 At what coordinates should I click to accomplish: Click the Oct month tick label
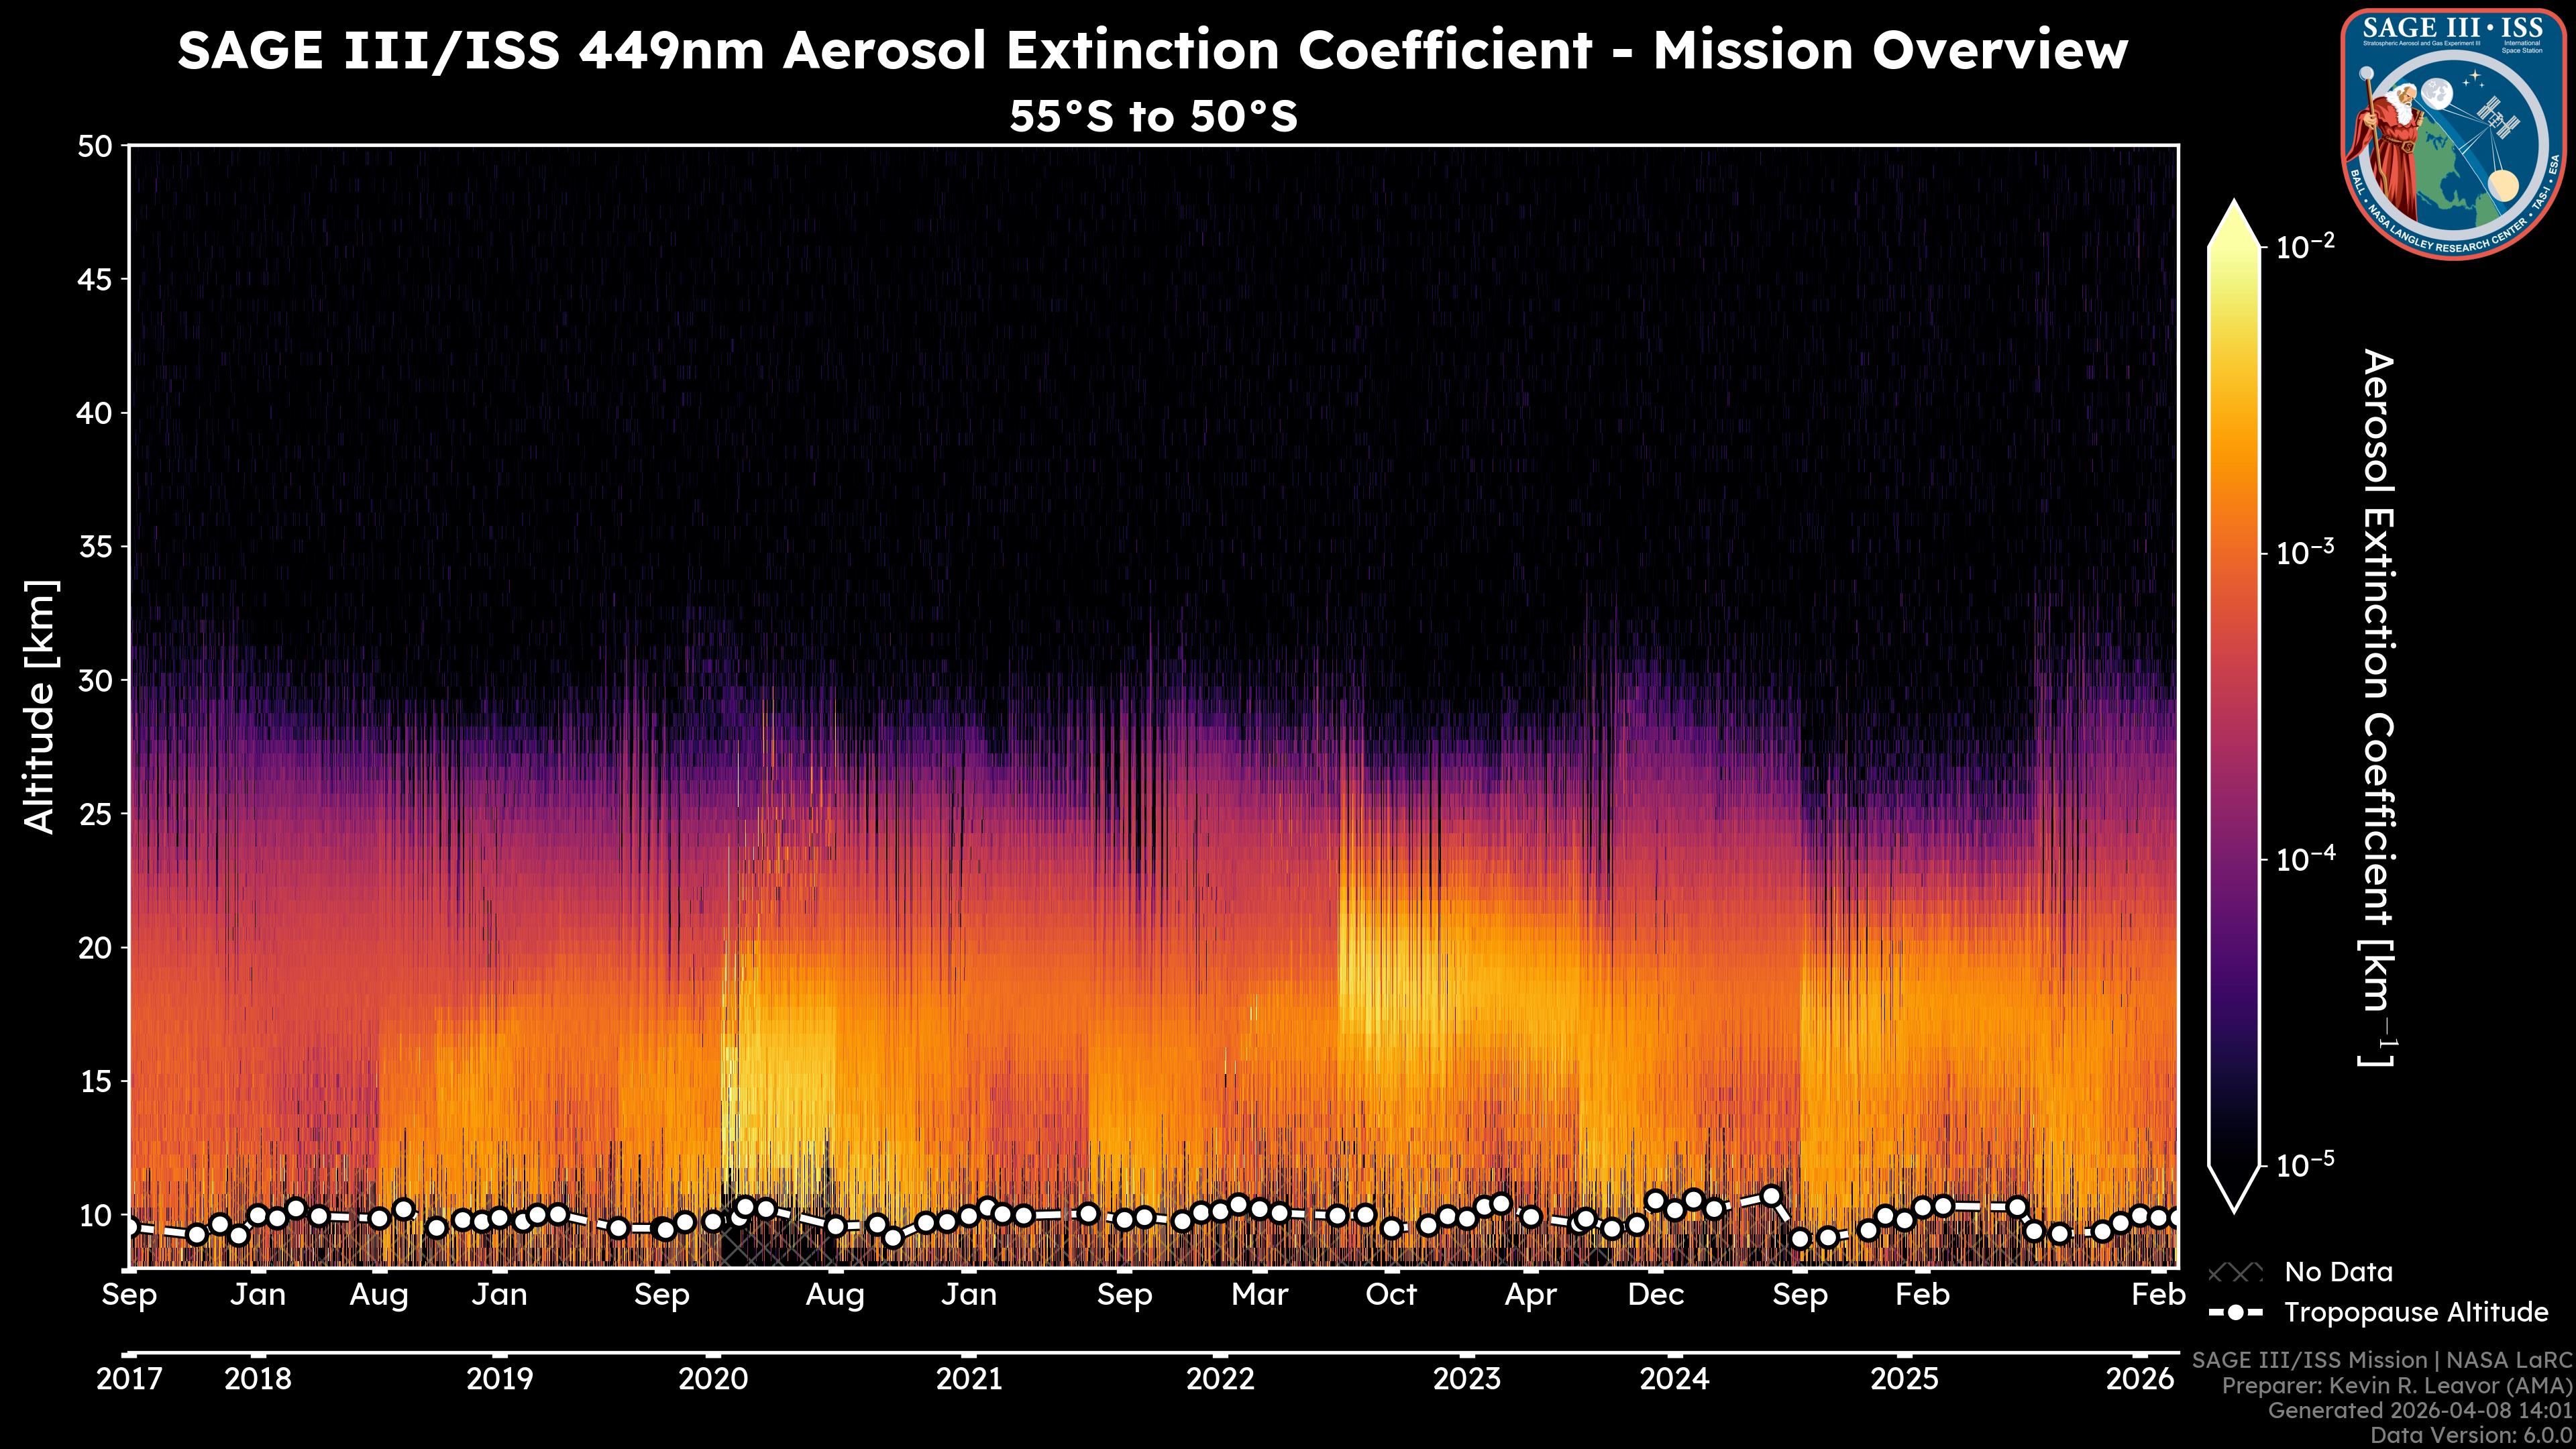point(1391,1294)
